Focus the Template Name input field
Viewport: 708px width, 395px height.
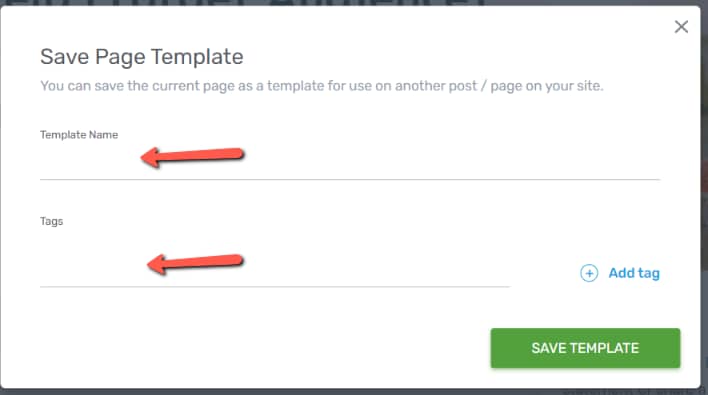(x=350, y=163)
